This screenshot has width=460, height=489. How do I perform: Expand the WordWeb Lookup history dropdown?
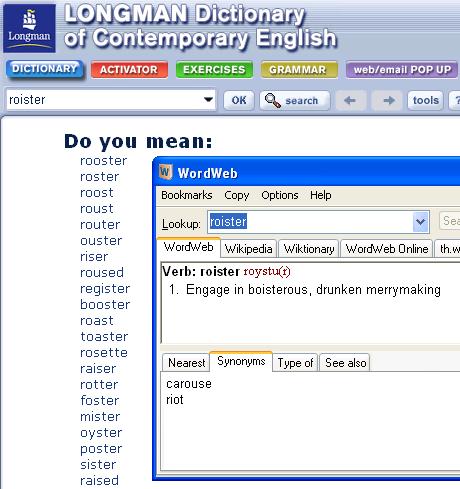420,222
